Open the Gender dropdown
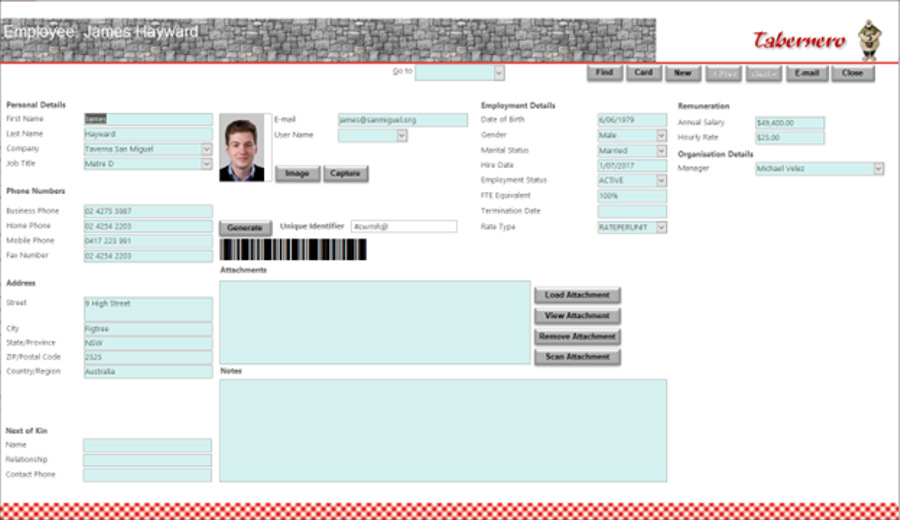The width and height of the screenshot is (900, 520). coord(661,135)
